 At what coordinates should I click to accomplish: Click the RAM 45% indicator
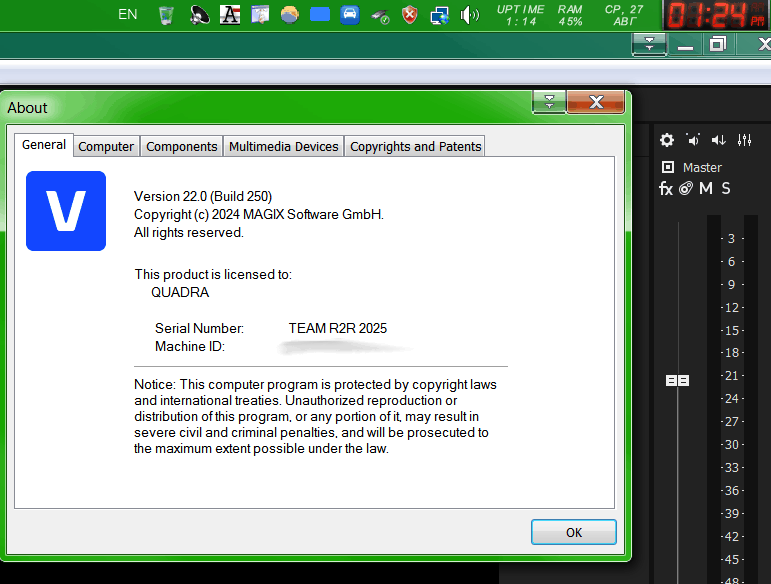pos(570,15)
